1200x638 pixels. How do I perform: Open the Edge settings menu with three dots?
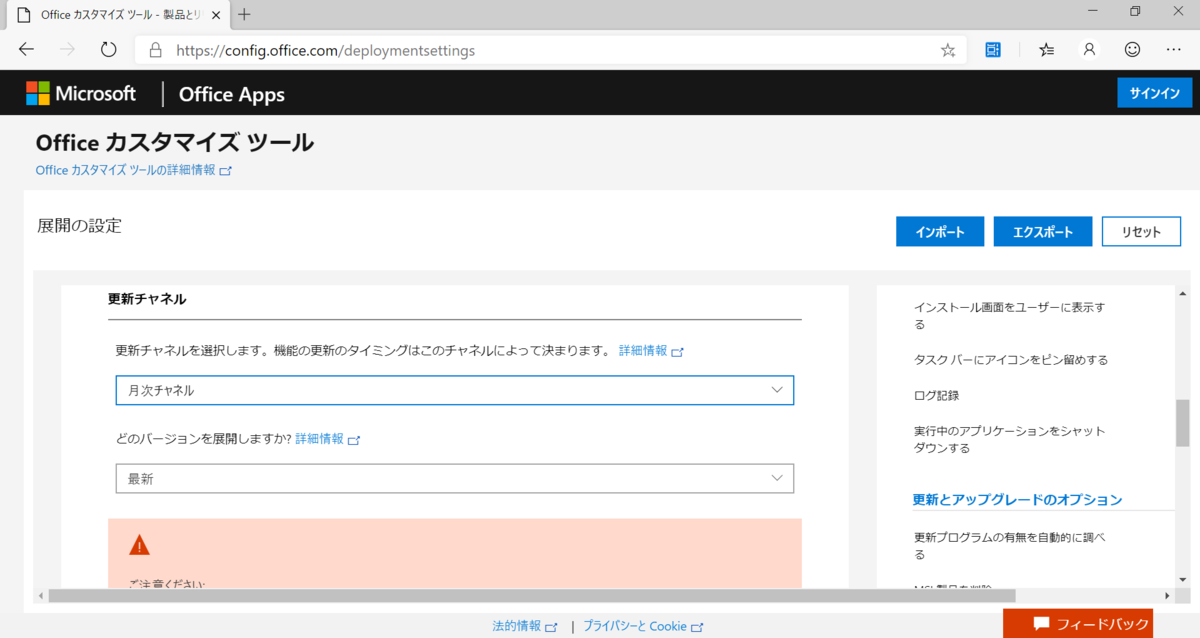coord(1173,49)
